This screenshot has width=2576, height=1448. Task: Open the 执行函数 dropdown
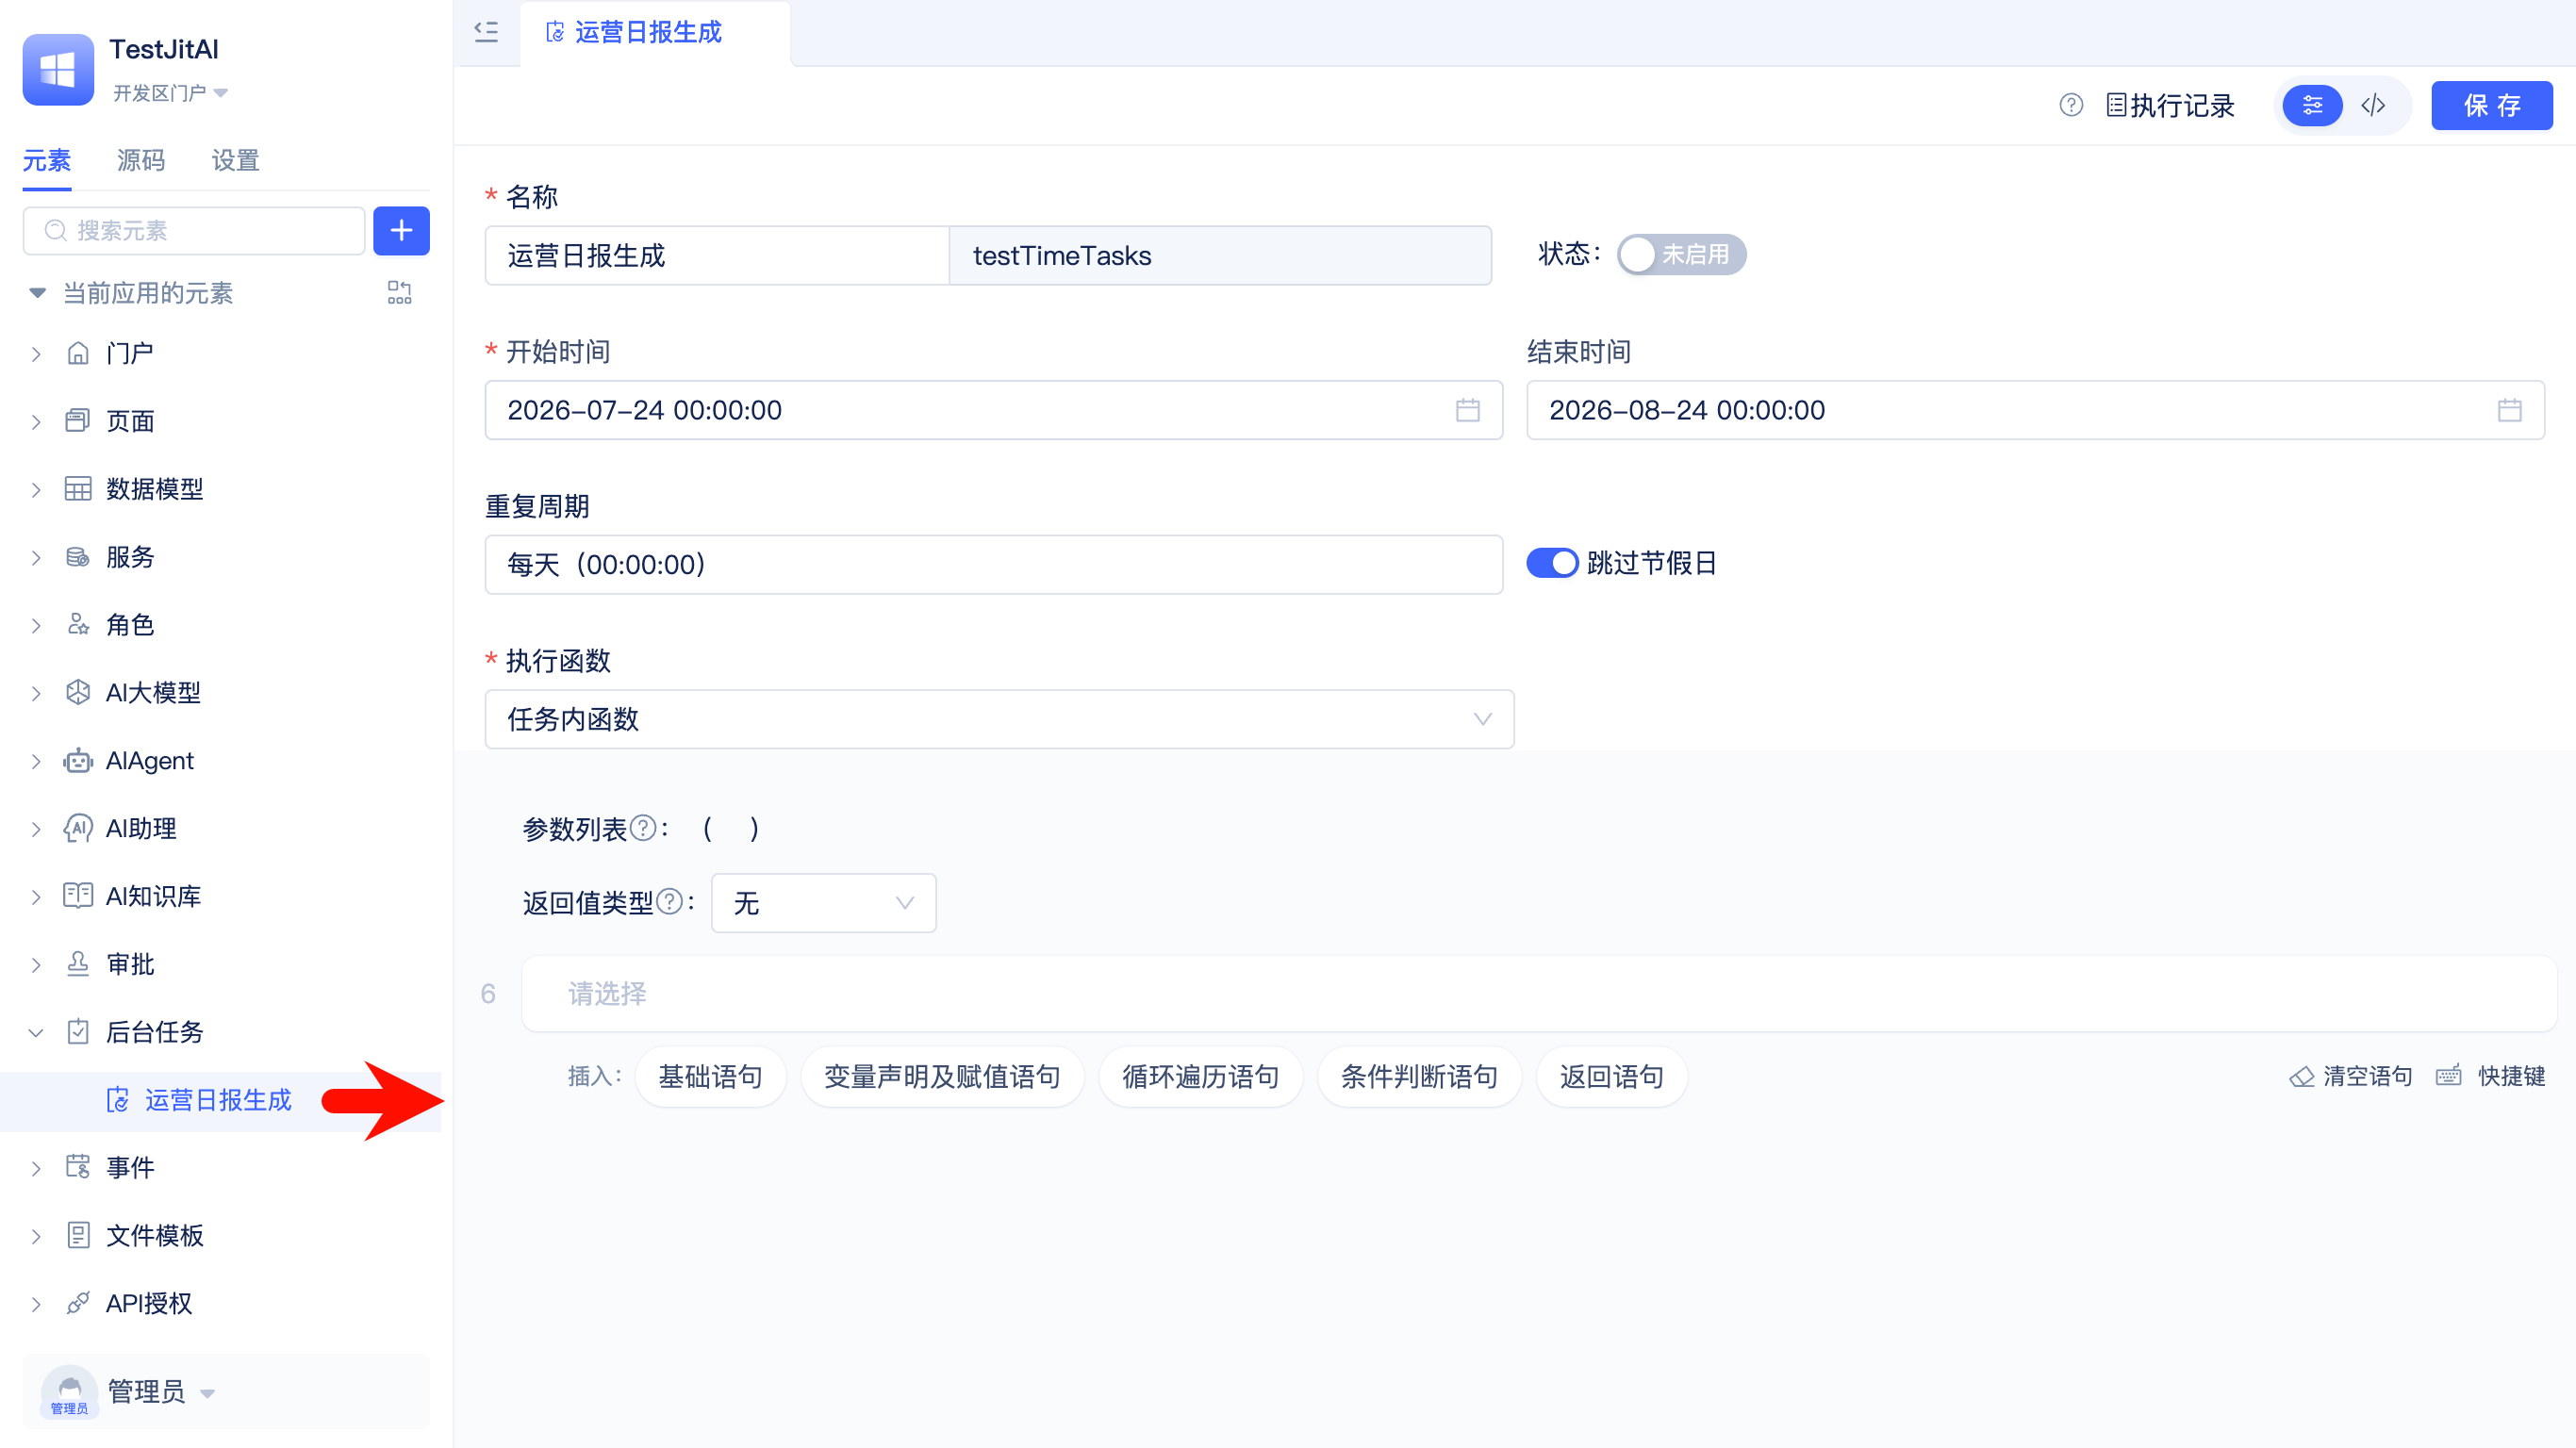pyautogui.click(x=999, y=719)
